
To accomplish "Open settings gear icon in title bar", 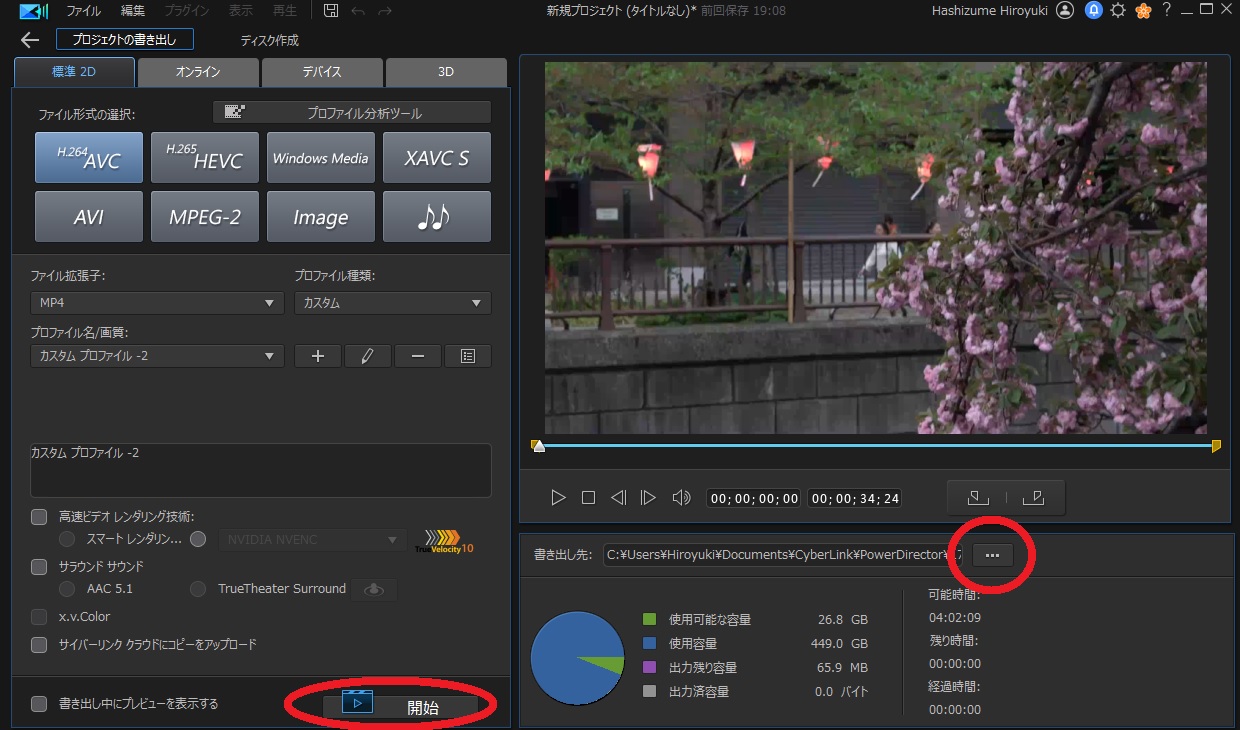I will pos(1118,11).
